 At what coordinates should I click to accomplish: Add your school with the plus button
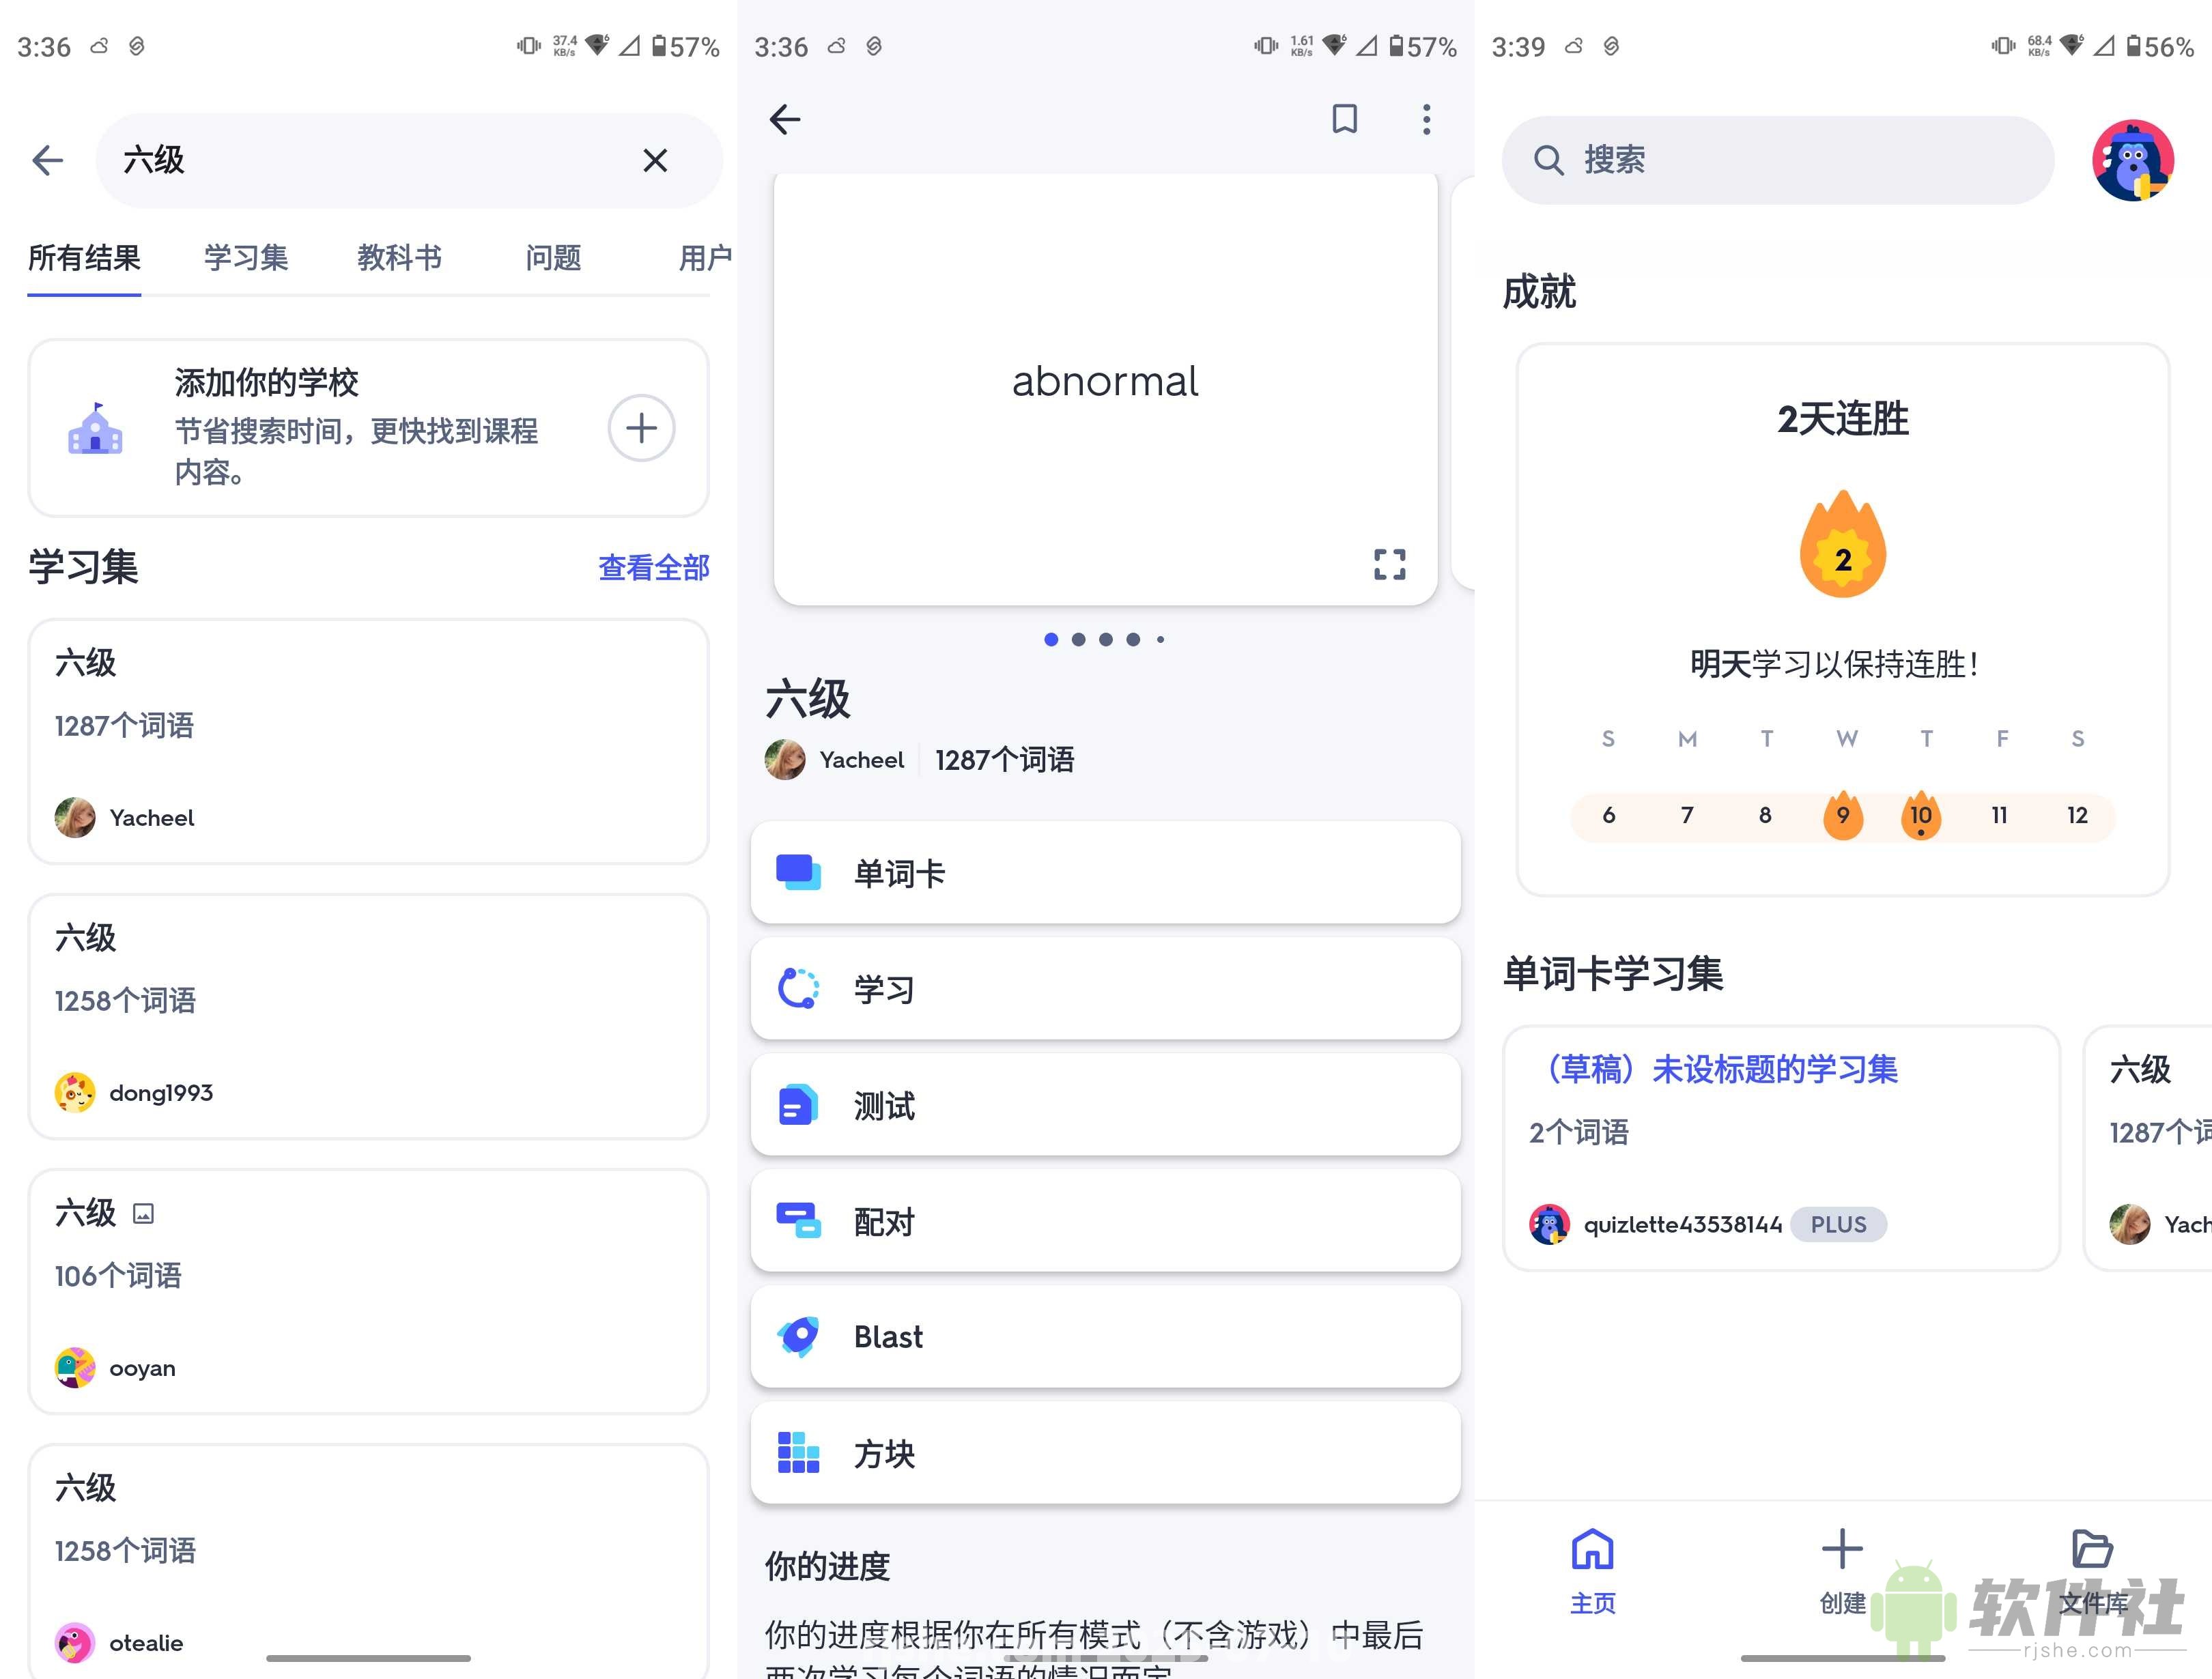coord(641,428)
